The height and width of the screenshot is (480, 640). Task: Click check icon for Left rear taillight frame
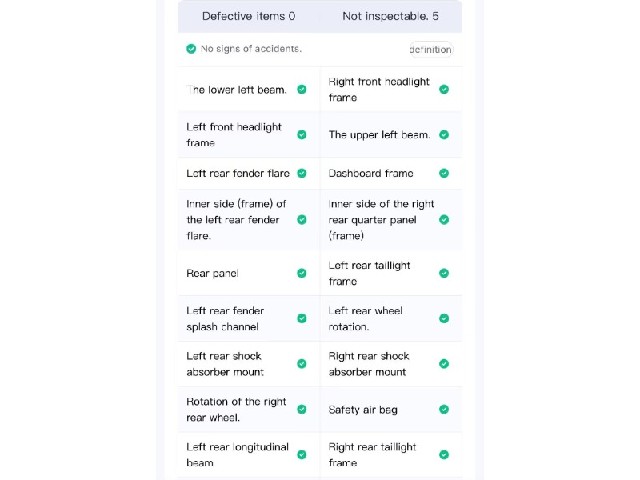pos(444,273)
